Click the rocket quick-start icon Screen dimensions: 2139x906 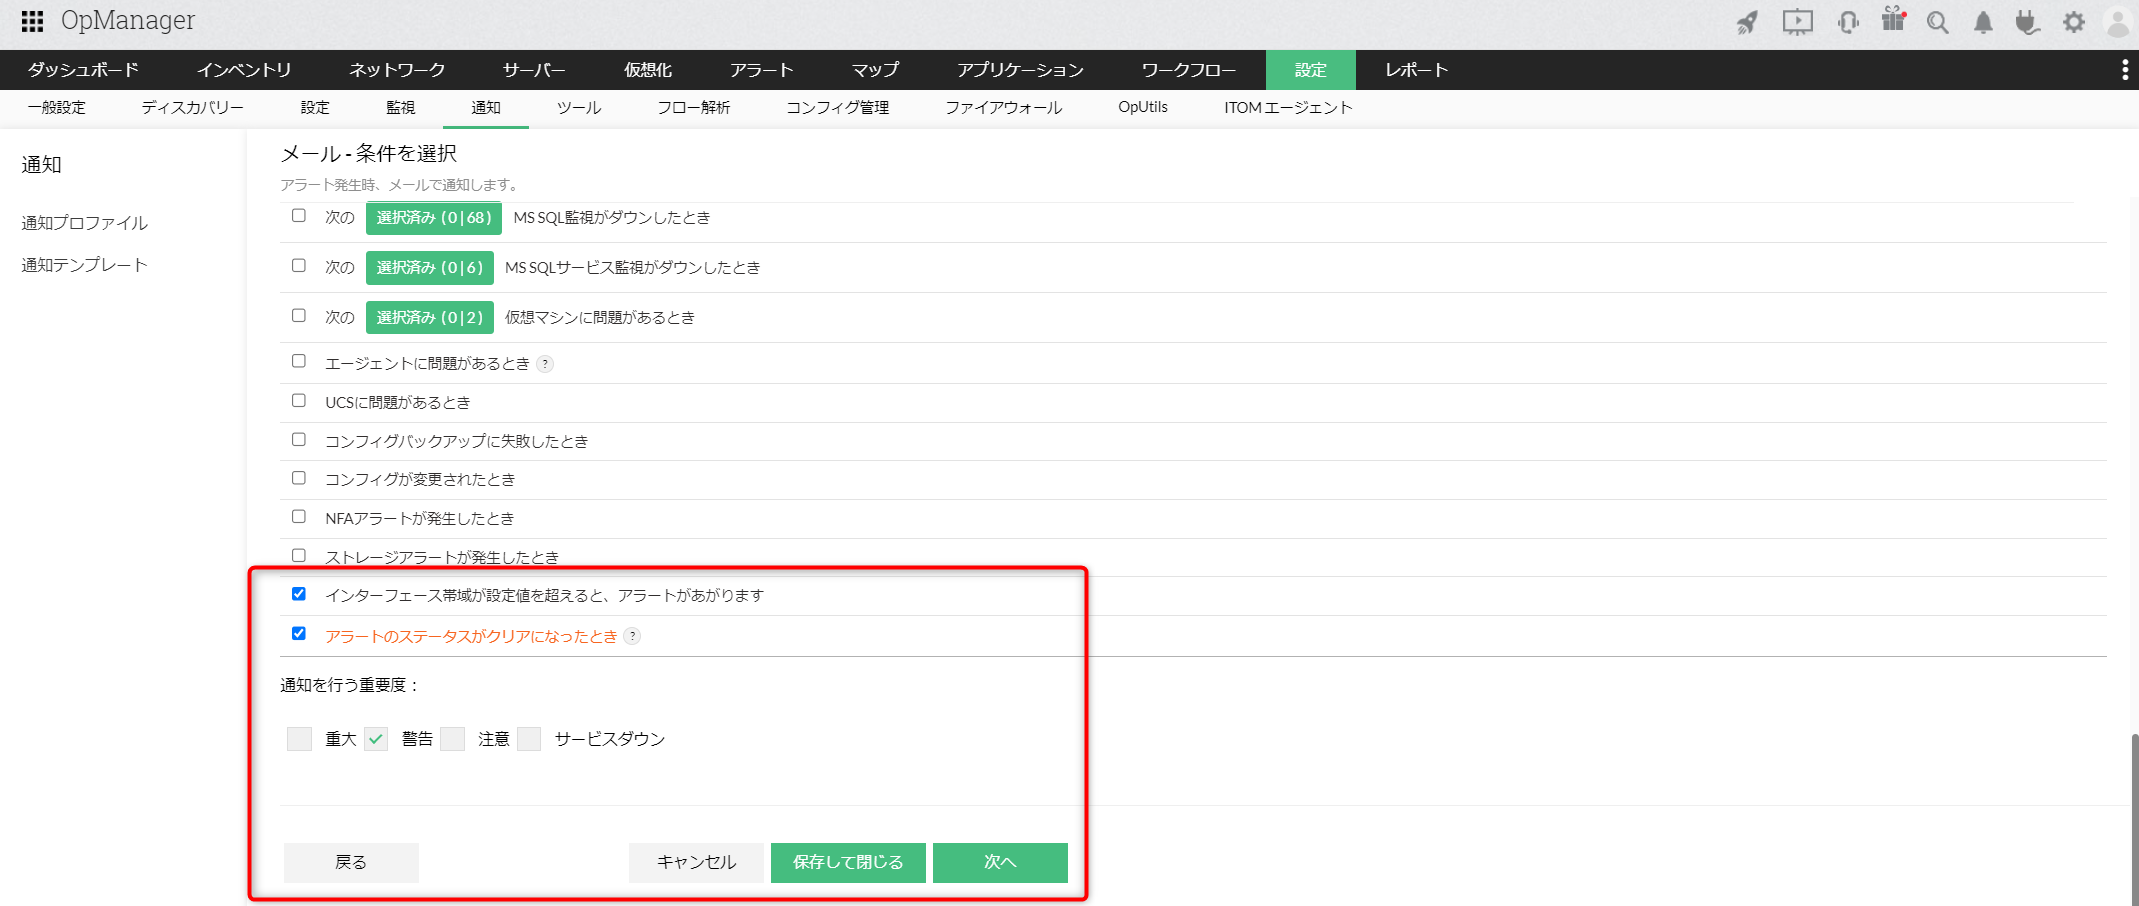pyautogui.click(x=1747, y=22)
